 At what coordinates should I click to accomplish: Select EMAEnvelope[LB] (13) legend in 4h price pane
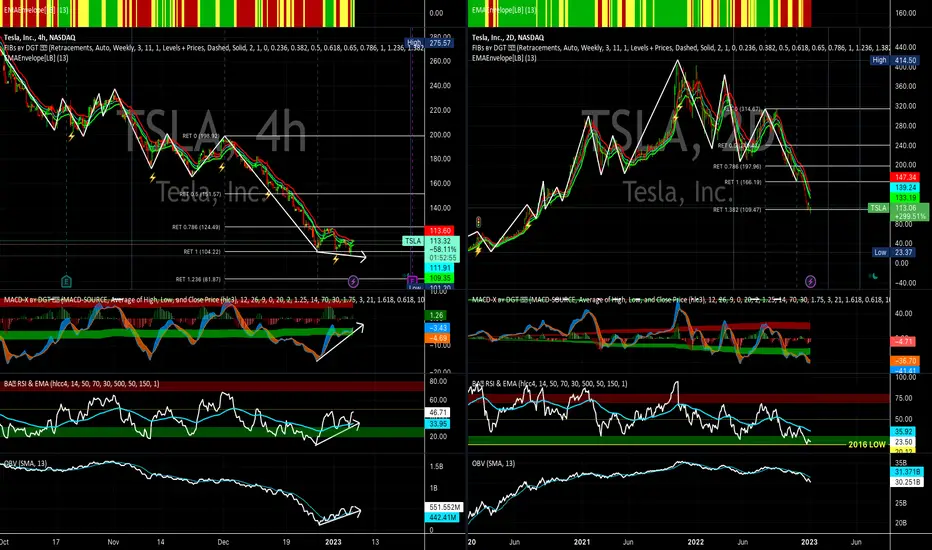[36, 58]
